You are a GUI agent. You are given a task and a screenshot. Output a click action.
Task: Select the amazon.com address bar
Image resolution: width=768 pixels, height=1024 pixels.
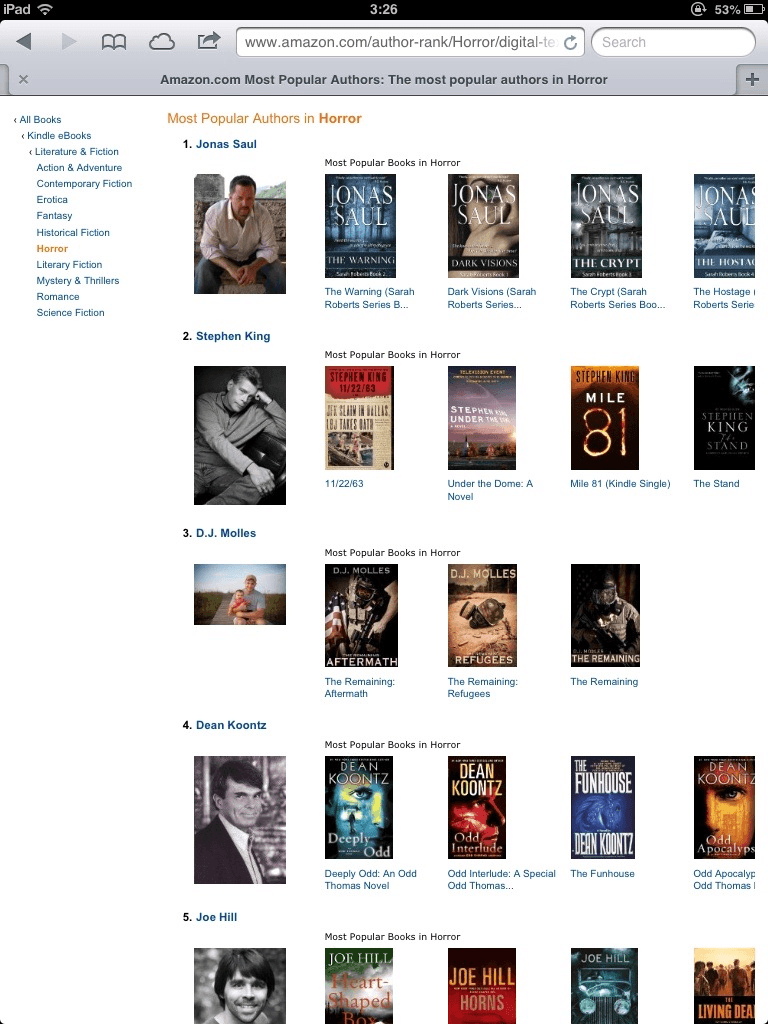[400, 42]
